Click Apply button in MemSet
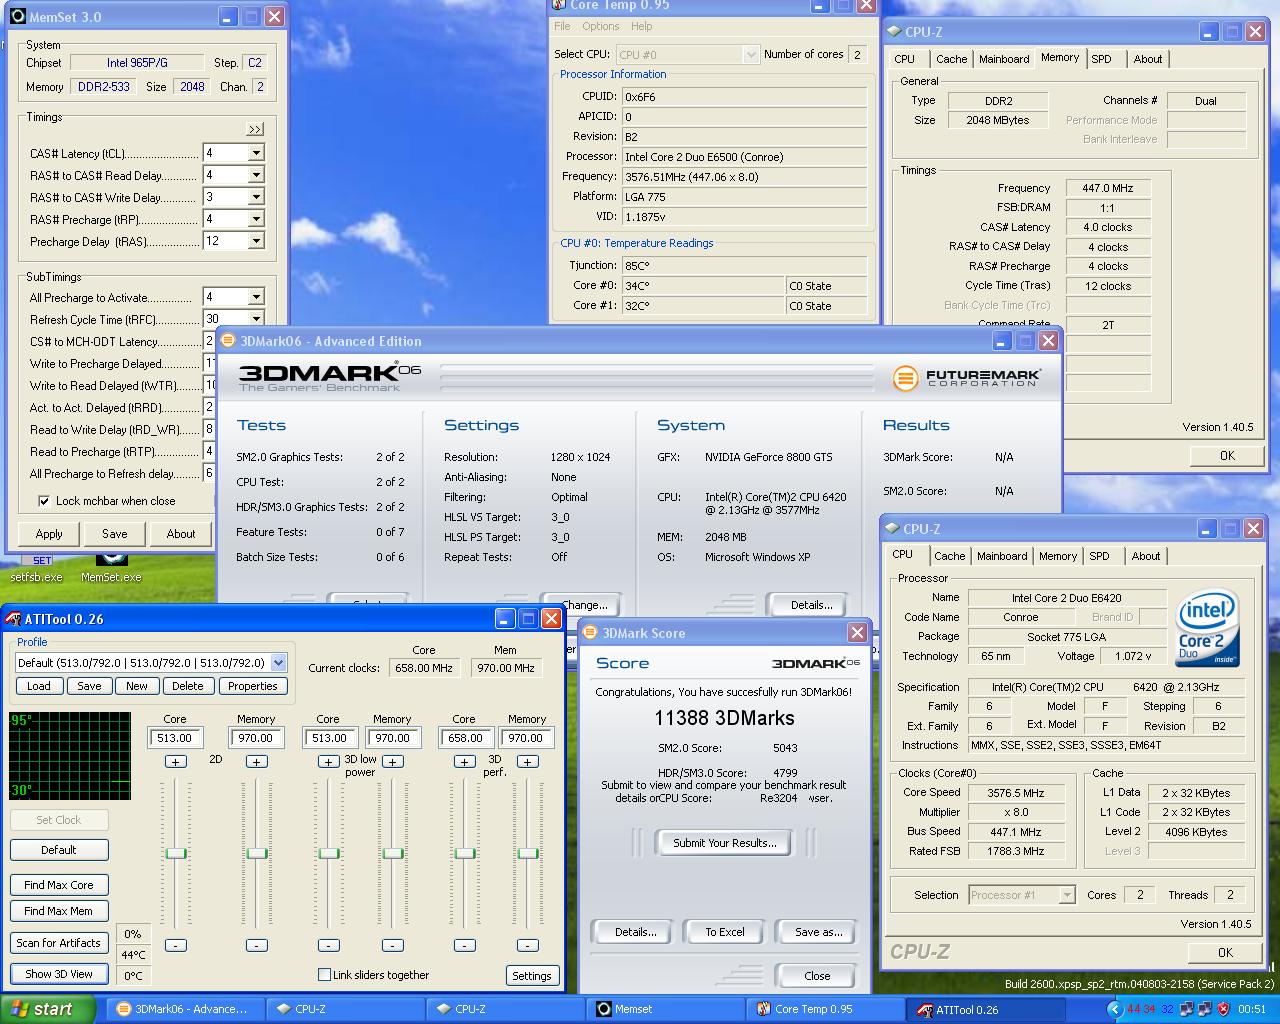1280x1024 pixels. 49,534
